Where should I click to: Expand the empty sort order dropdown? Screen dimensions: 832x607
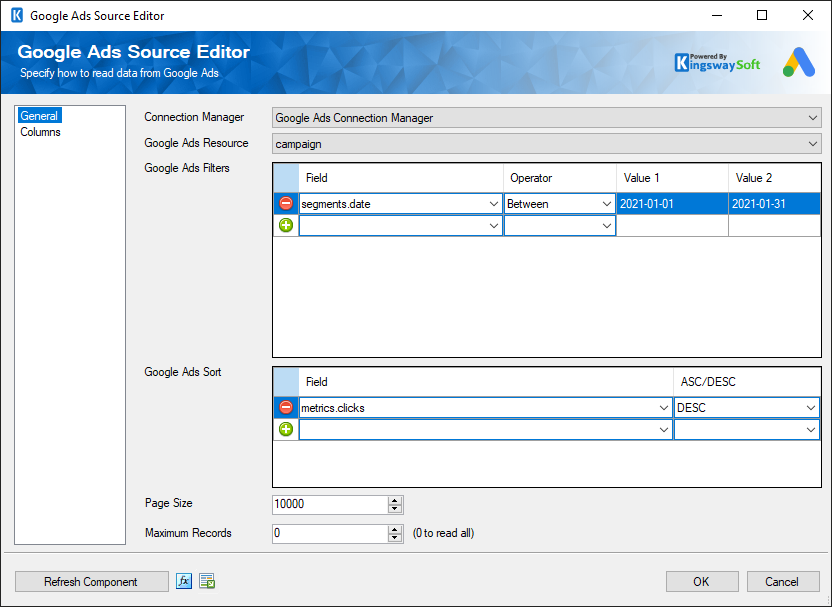click(811, 429)
